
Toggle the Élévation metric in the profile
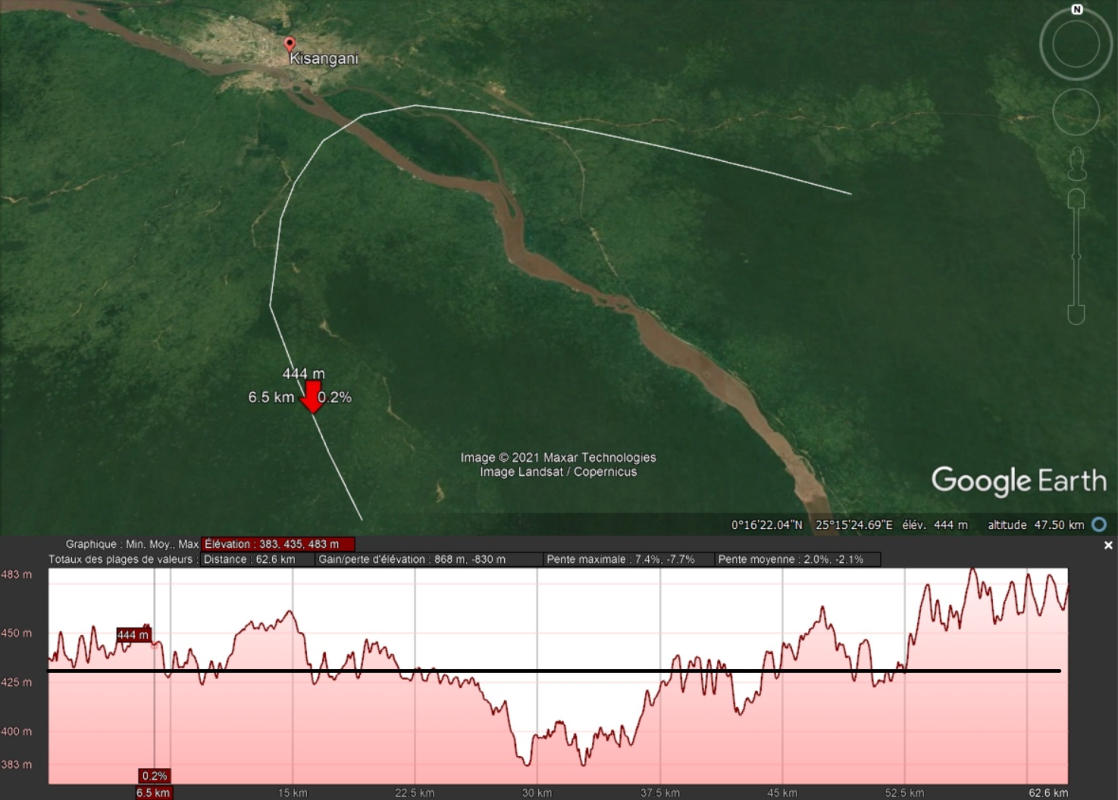click(x=277, y=544)
